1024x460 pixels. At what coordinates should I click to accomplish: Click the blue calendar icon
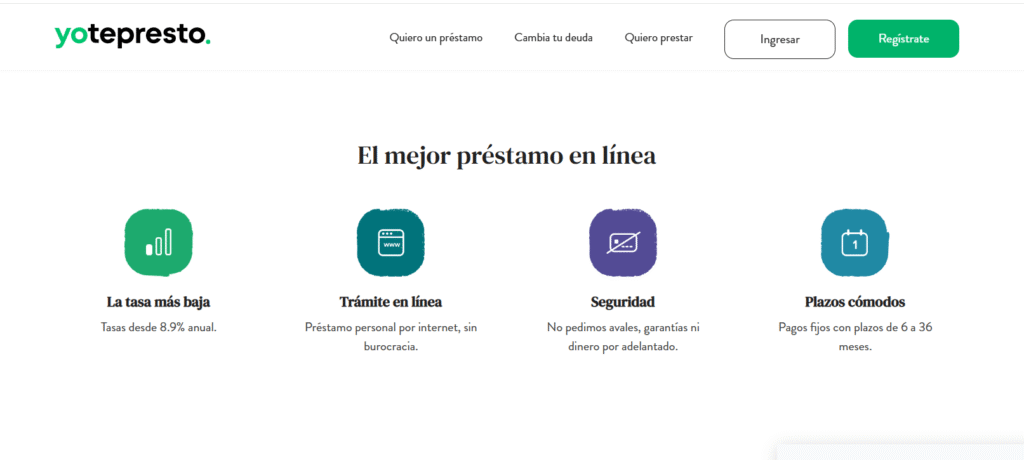(x=855, y=242)
